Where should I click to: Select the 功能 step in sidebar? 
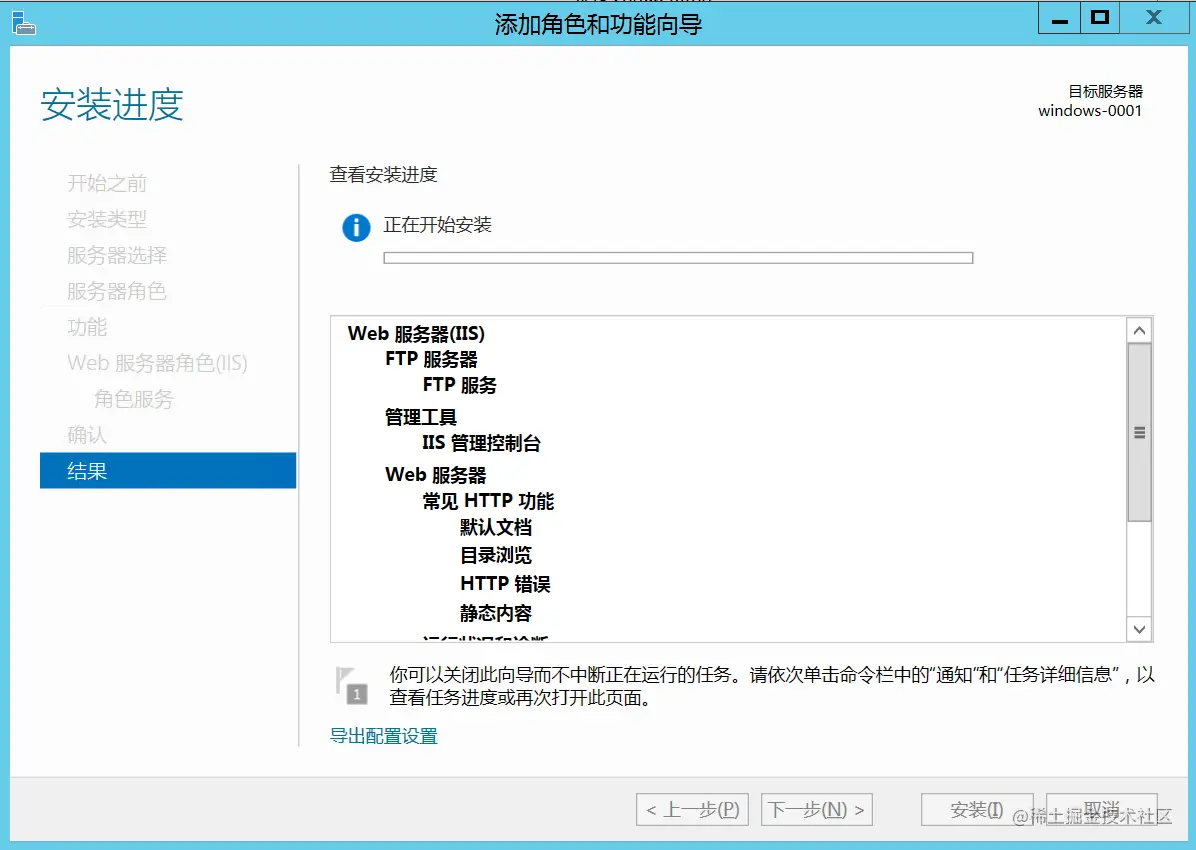coord(87,327)
